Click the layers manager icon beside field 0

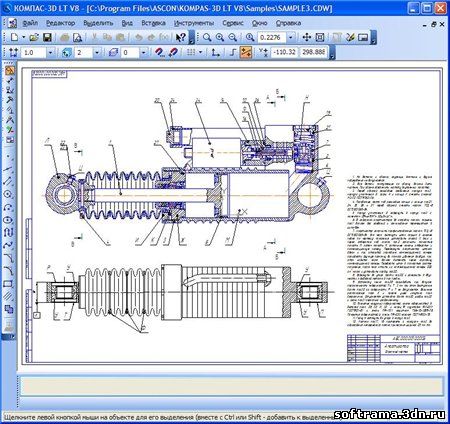(113, 52)
